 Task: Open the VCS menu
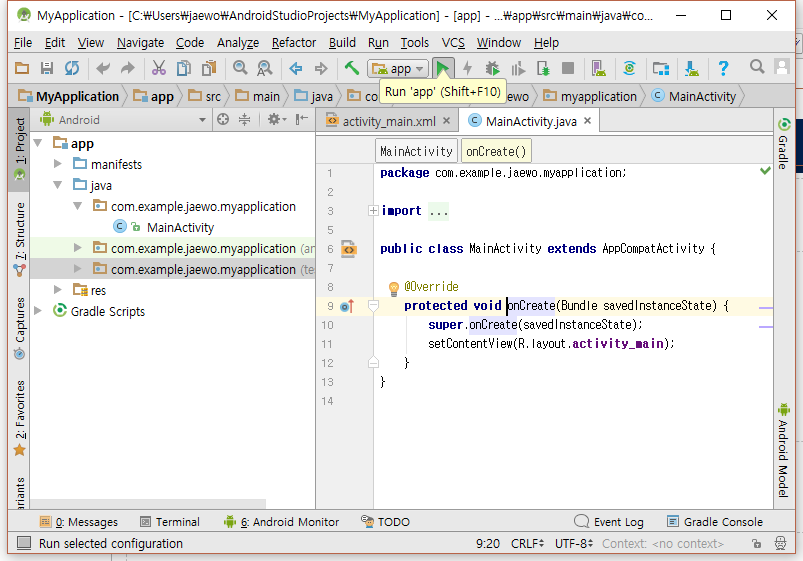(453, 43)
